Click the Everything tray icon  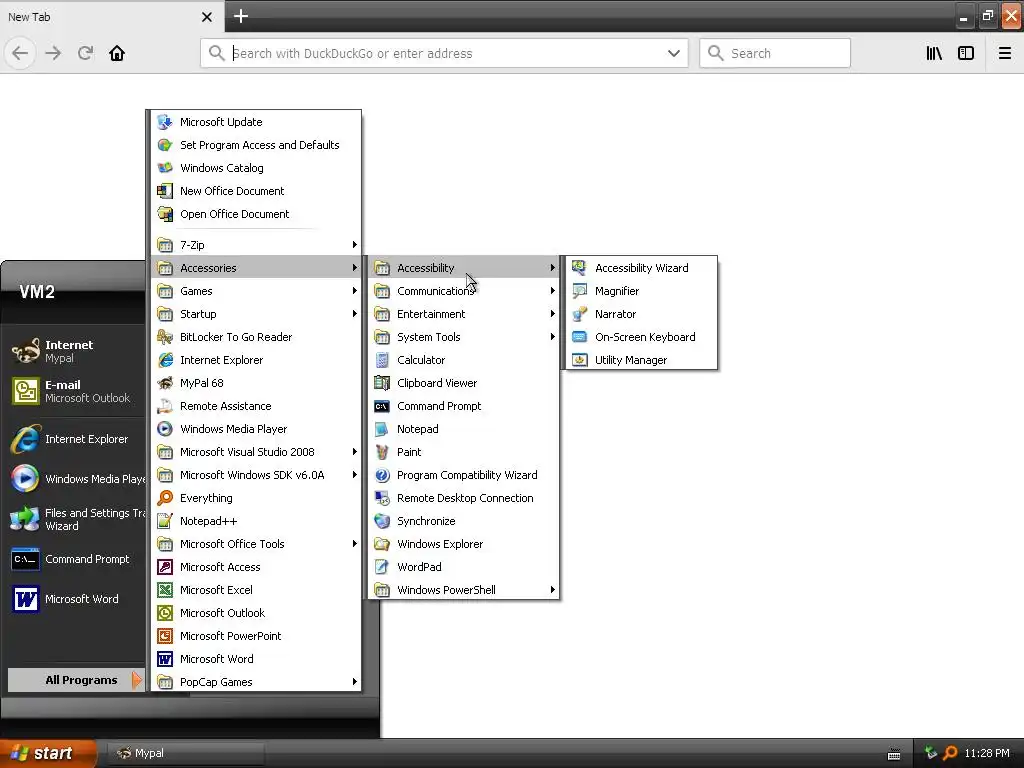coord(950,753)
